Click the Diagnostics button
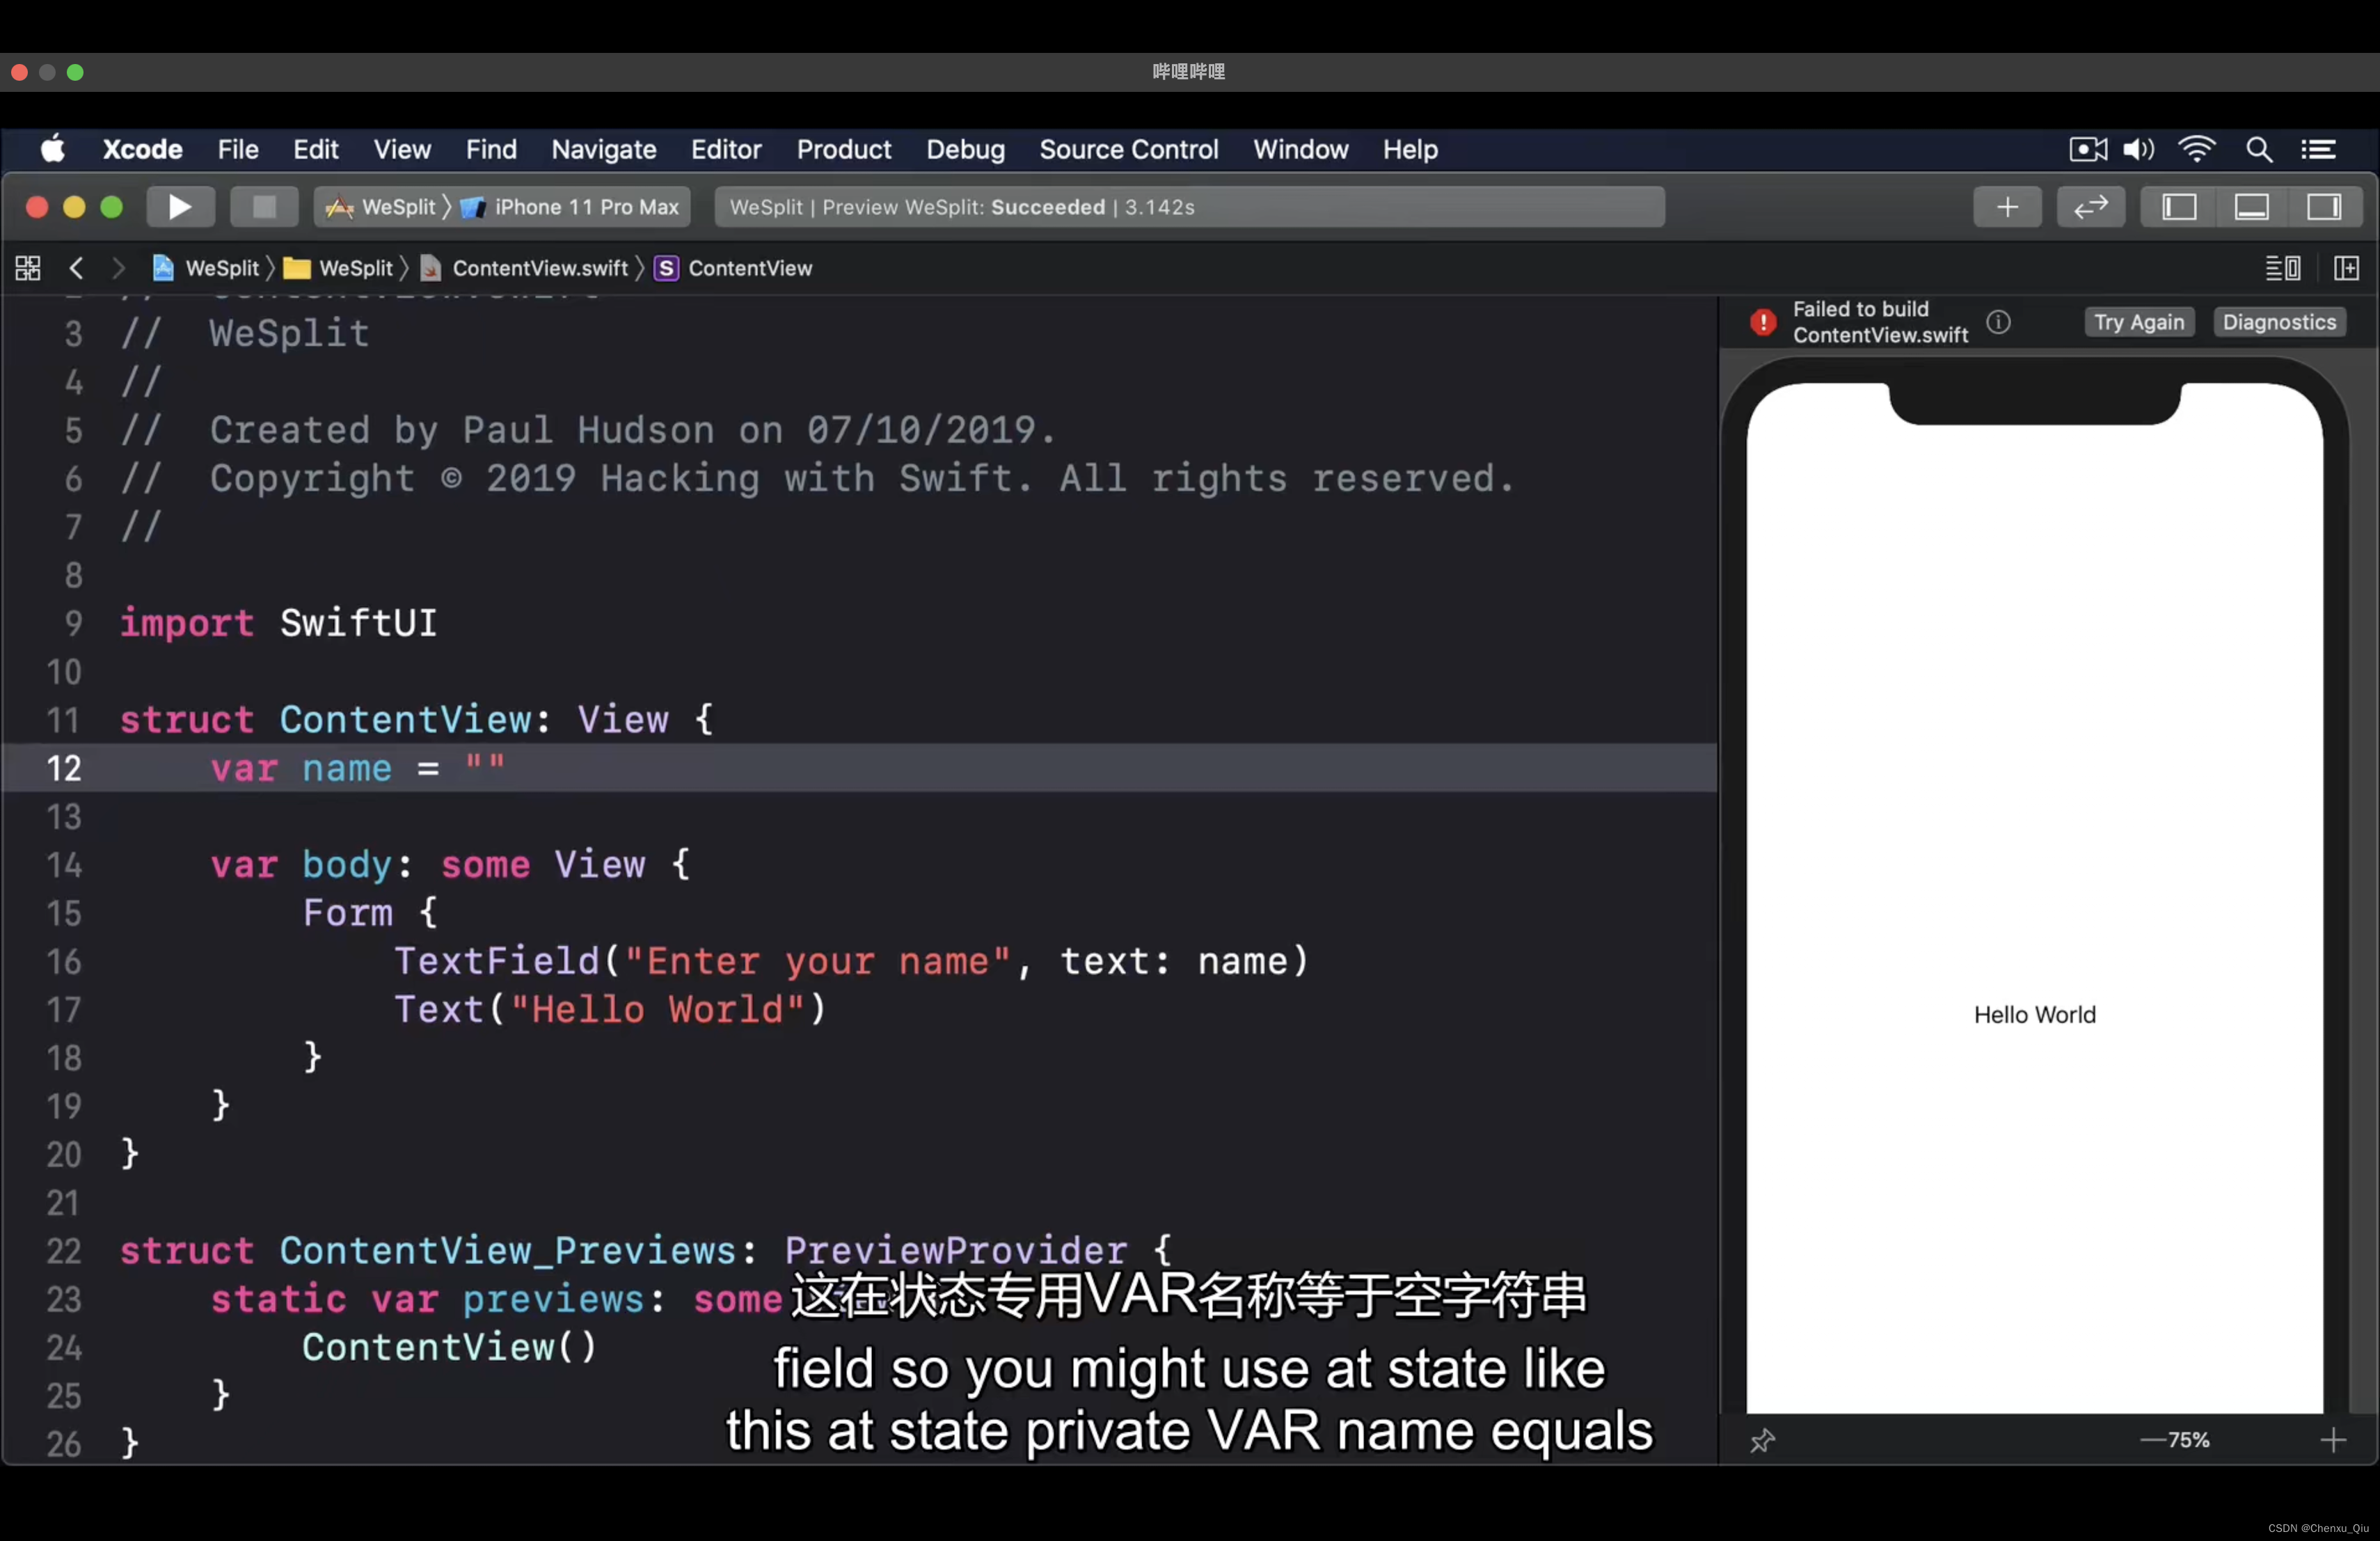The width and height of the screenshot is (2380, 1541). (2279, 322)
